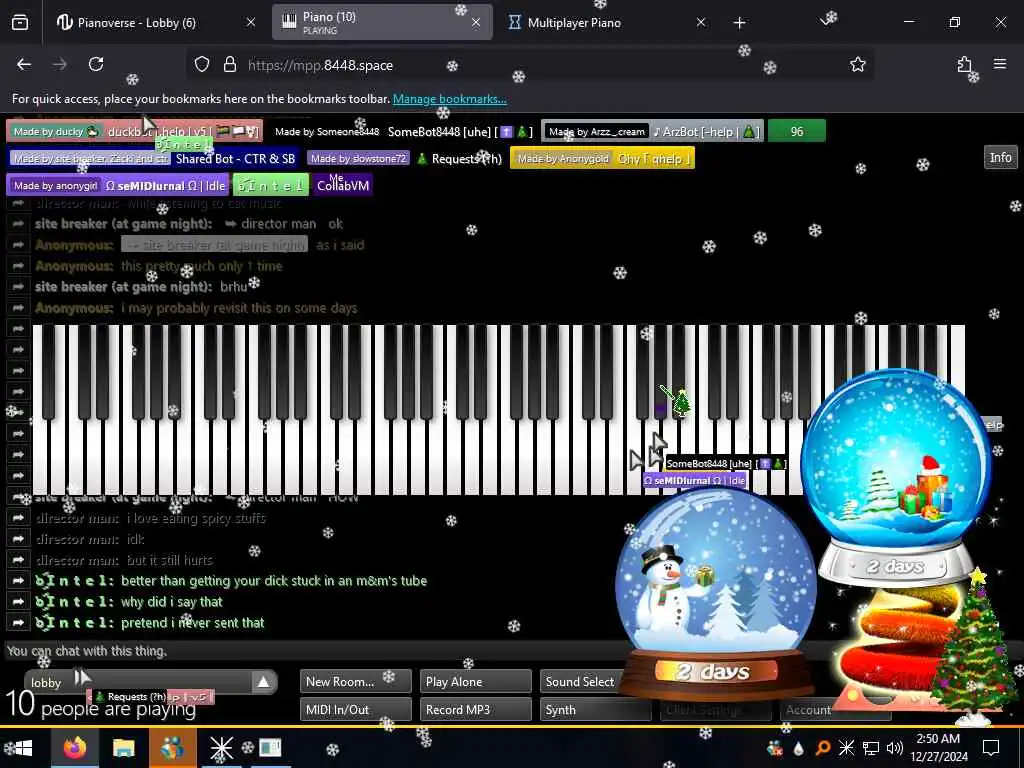Select the SomeBot8448 [uhe] user tag
1024x768 pixels.
(x=403, y=131)
